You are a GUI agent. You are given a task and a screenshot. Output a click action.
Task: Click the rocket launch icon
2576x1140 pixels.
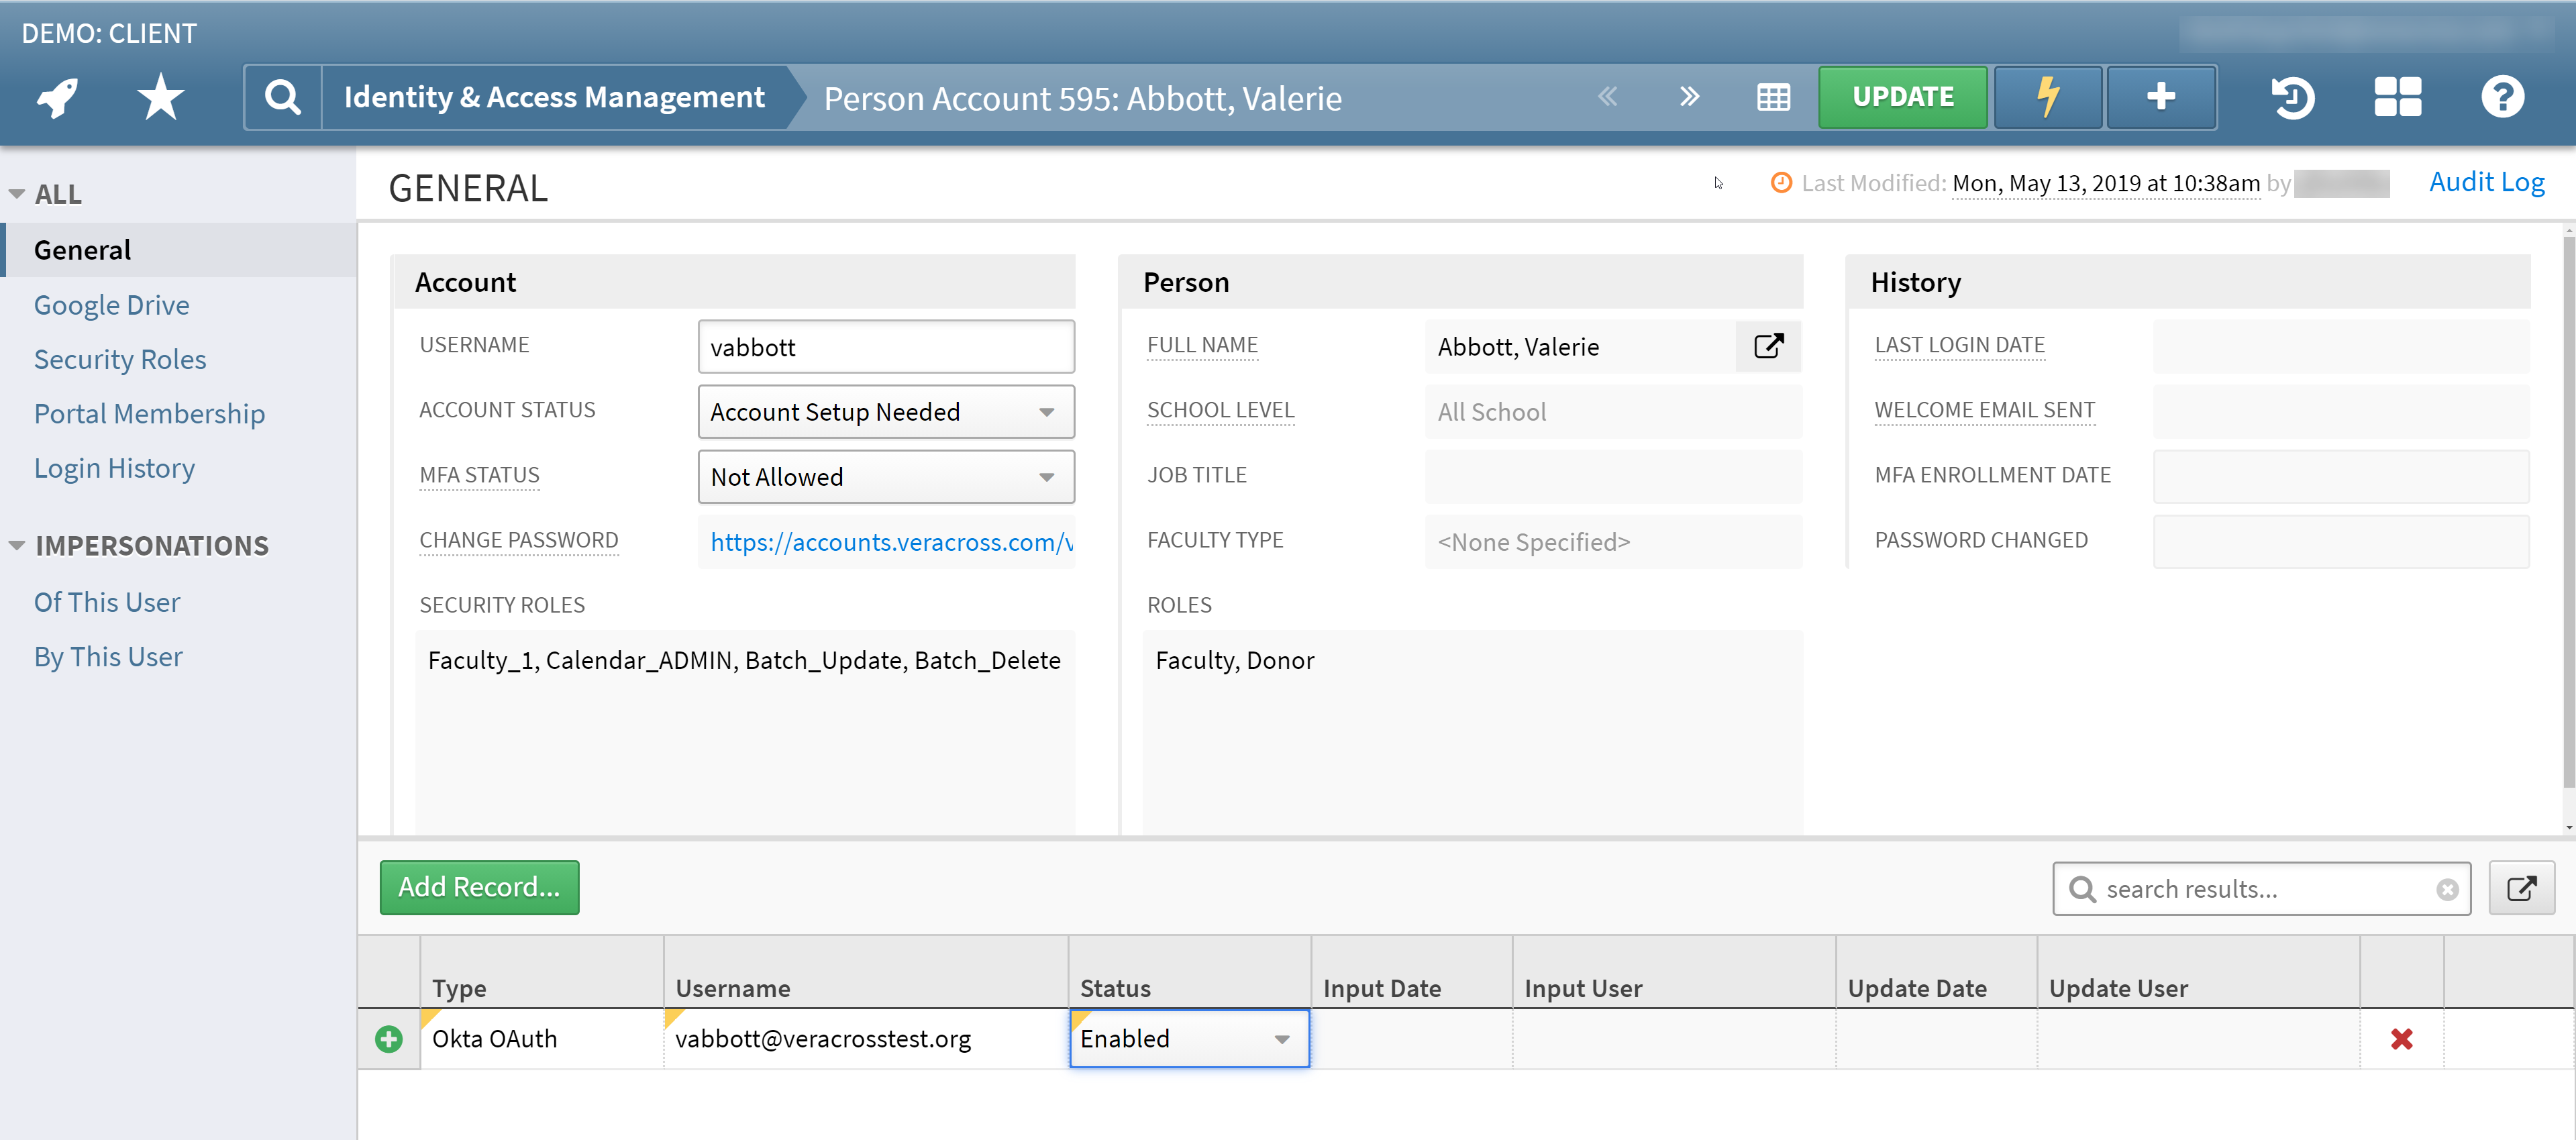click(57, 96)
